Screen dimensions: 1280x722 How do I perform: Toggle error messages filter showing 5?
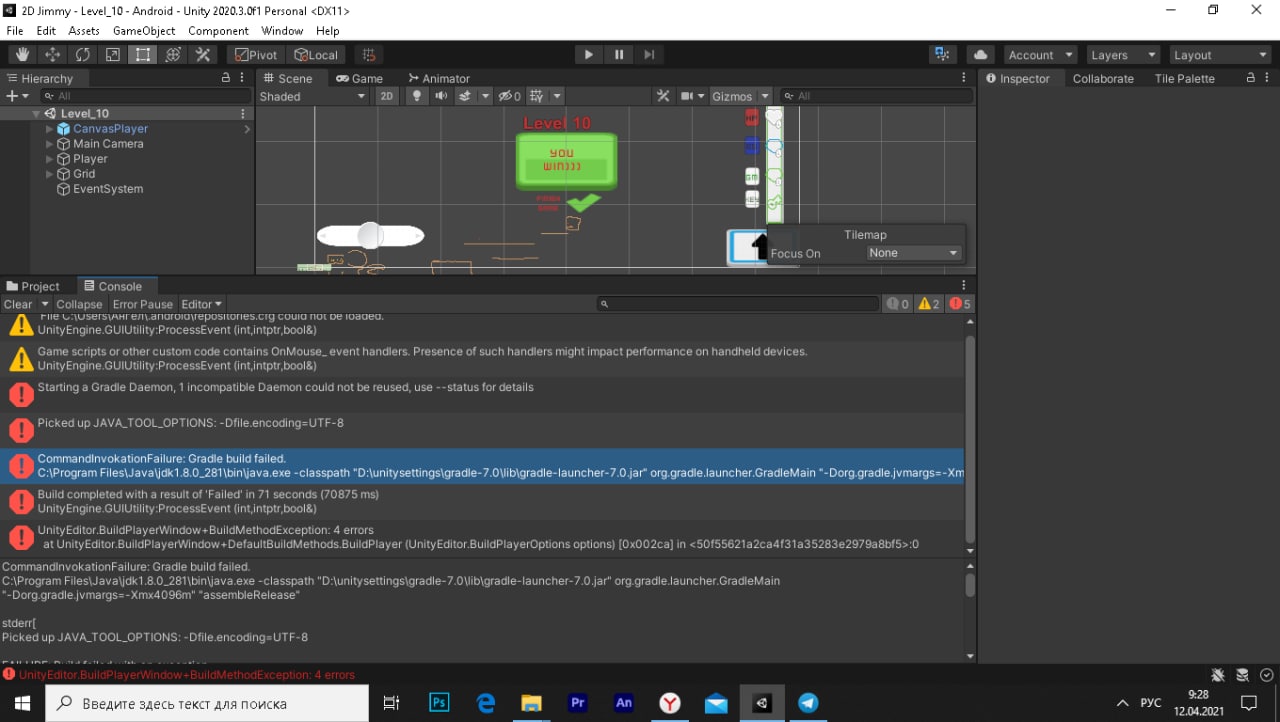pos(960,304)
